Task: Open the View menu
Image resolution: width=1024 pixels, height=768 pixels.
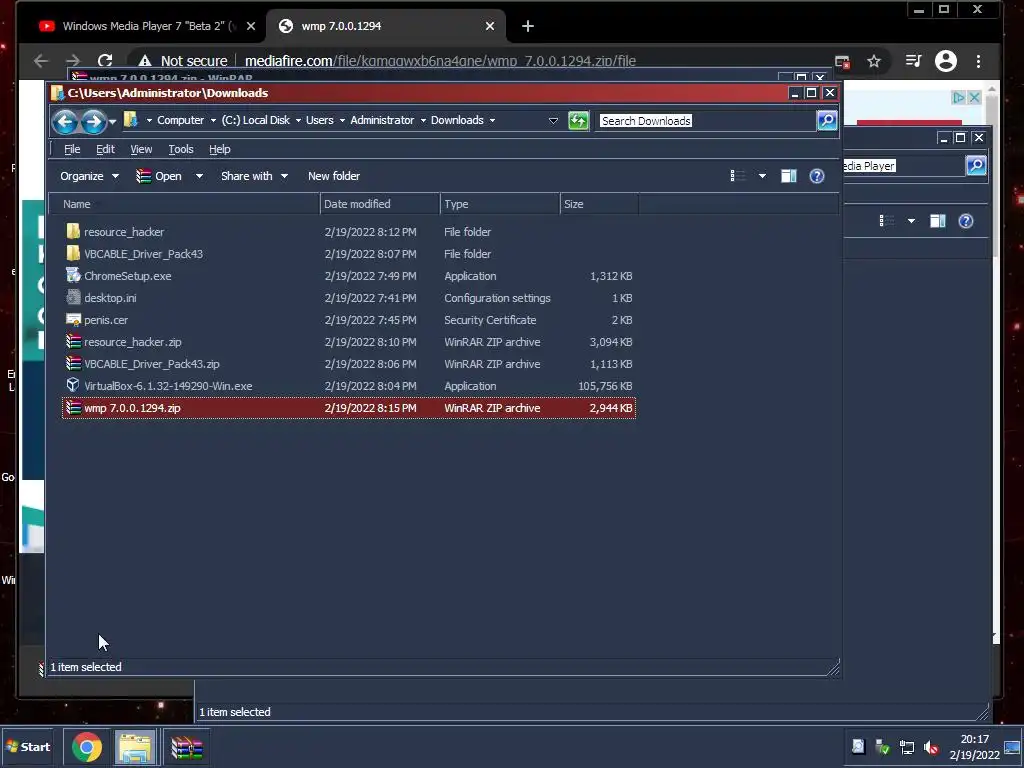Action: tap(141, 149)
